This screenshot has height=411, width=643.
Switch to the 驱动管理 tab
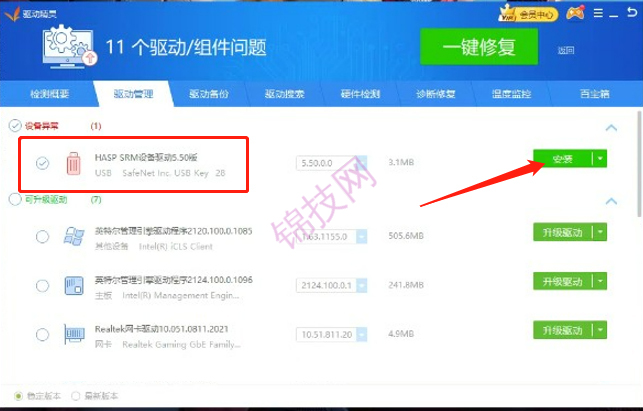click(x=133, y=94)
